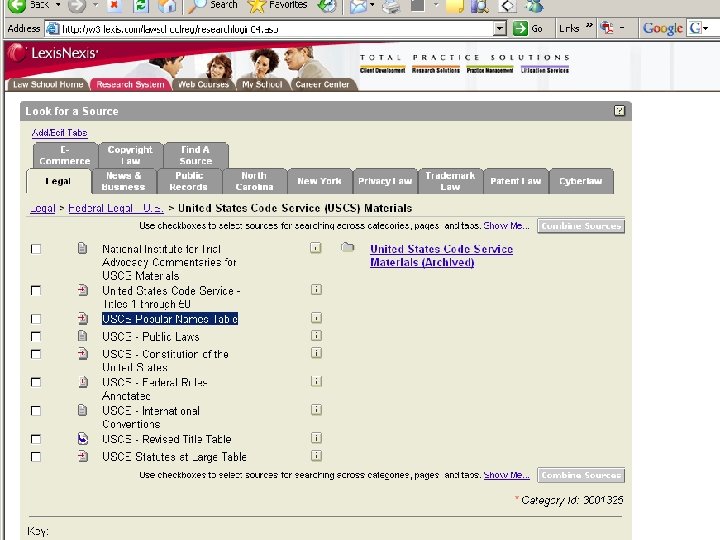Click the browser Forward arrow
The height and width of the screenshot is (540, 720).
78,6
